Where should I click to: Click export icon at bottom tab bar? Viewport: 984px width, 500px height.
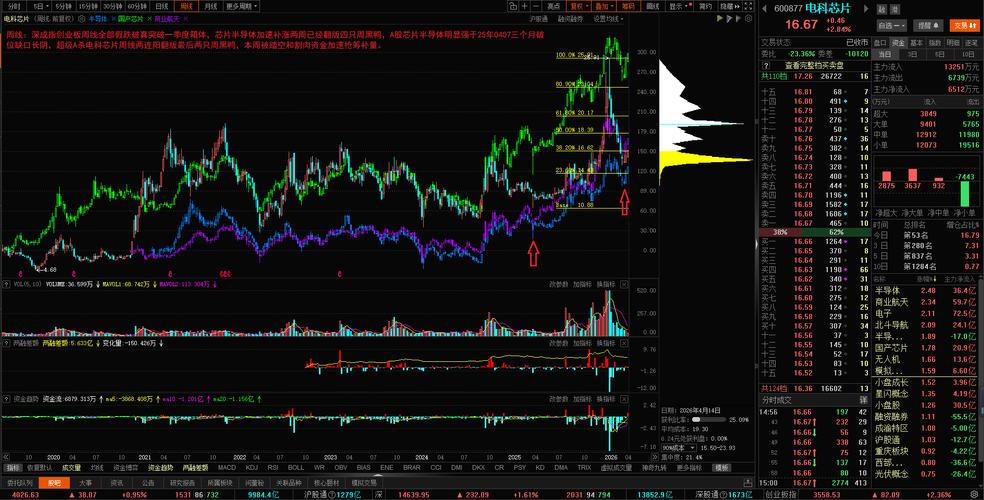(749, 483)
